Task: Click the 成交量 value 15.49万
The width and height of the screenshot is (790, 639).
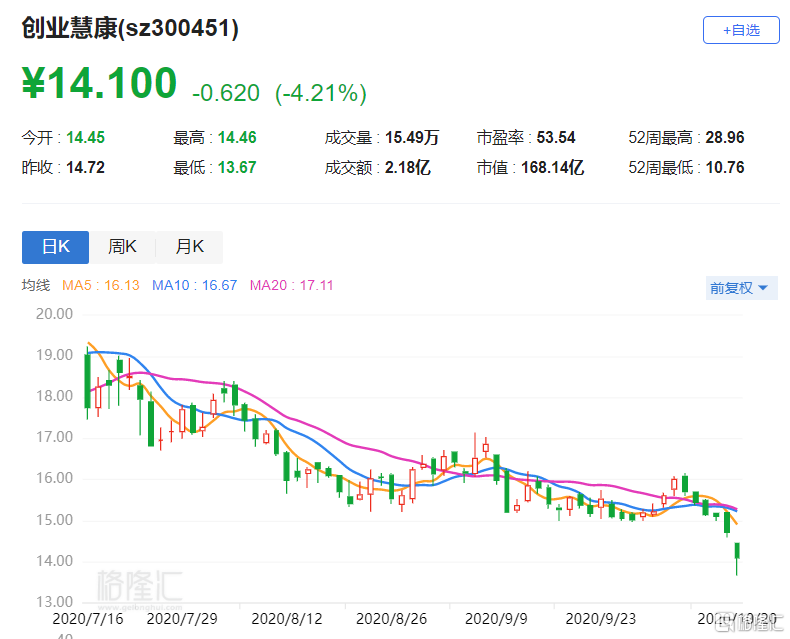Action: [412, 138]
